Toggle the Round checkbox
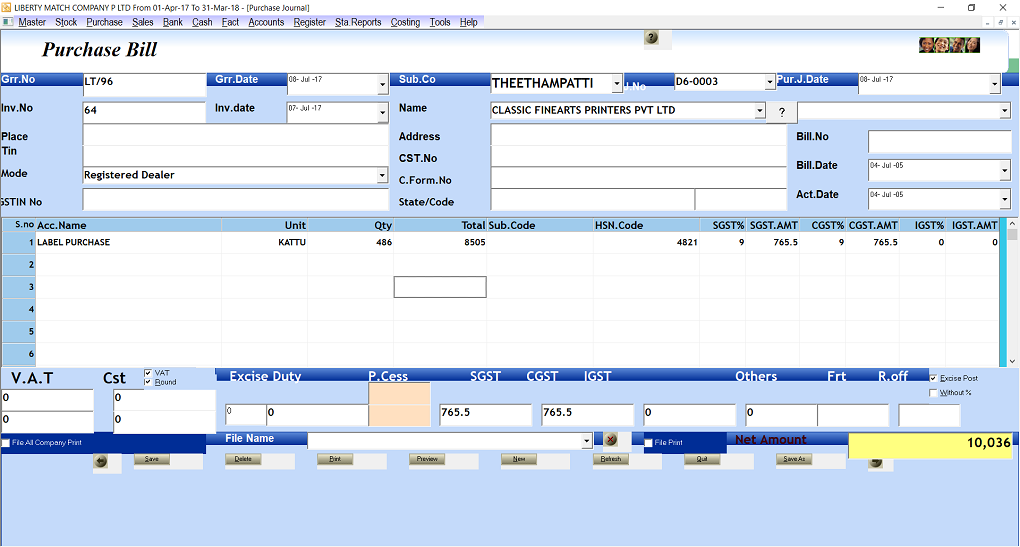 coord(148,382)
